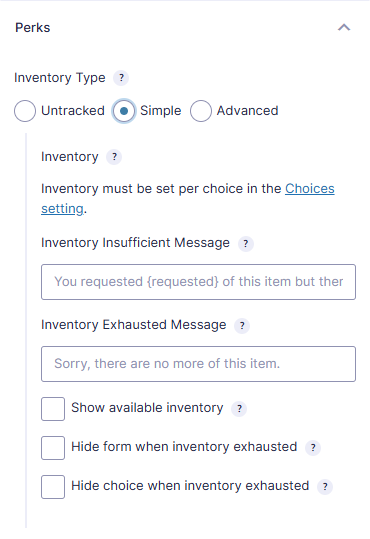Open help for Hide form when exhausted
Viewport: 370px width, 539px height.
coord(313,448)
